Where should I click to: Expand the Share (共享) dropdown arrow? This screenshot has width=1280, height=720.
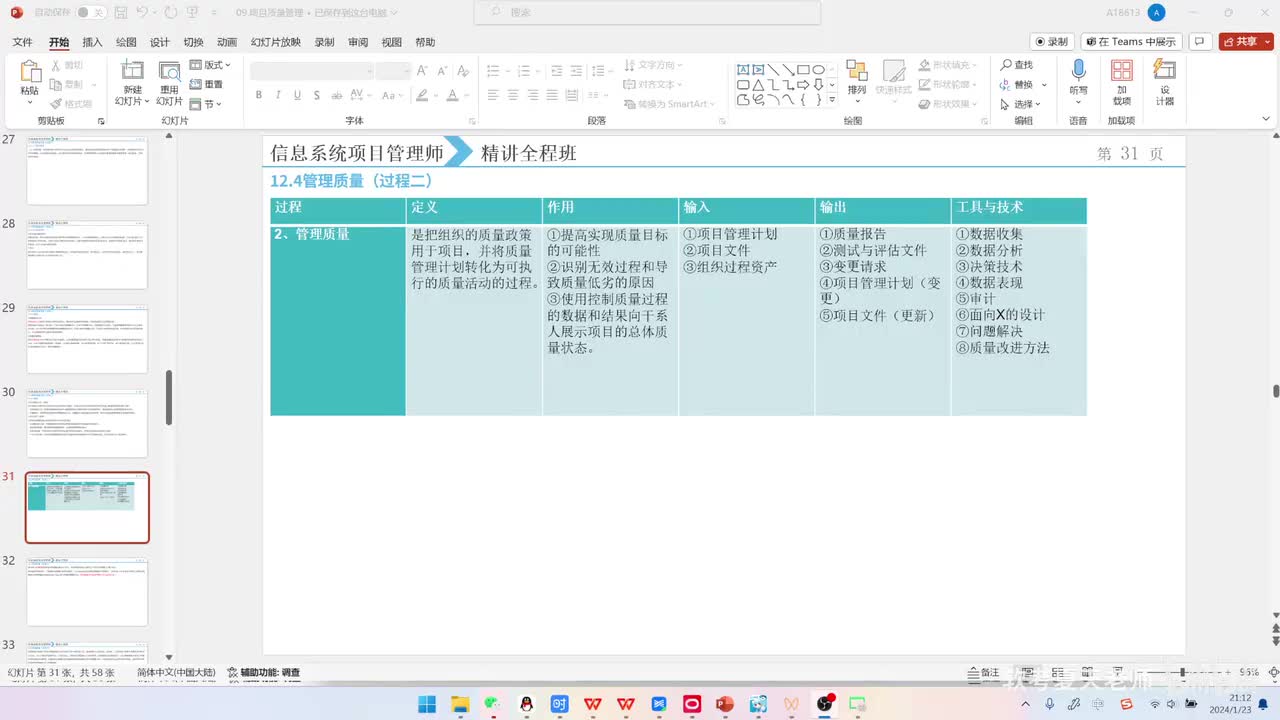click(x=1266, y=42)
